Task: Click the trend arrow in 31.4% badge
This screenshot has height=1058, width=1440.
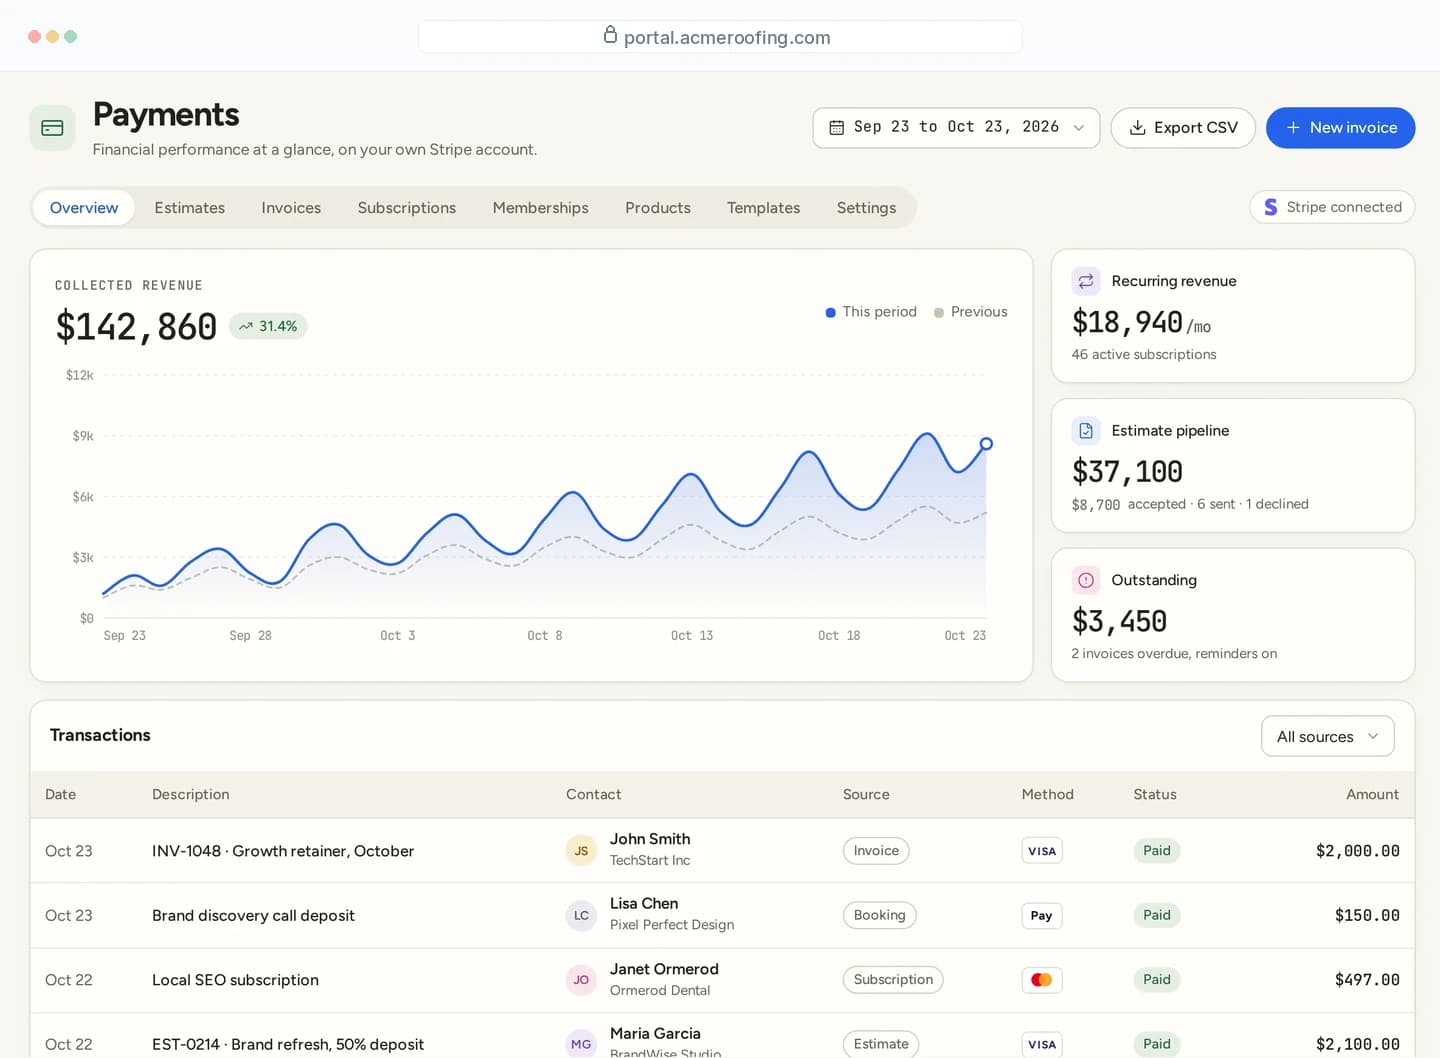Action: 246,327
